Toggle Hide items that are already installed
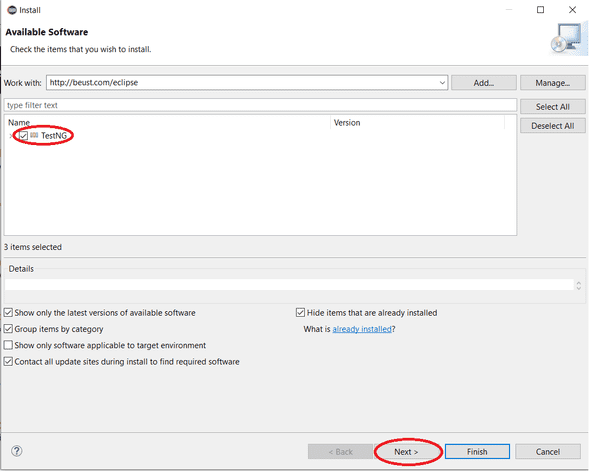 (300, 312)
